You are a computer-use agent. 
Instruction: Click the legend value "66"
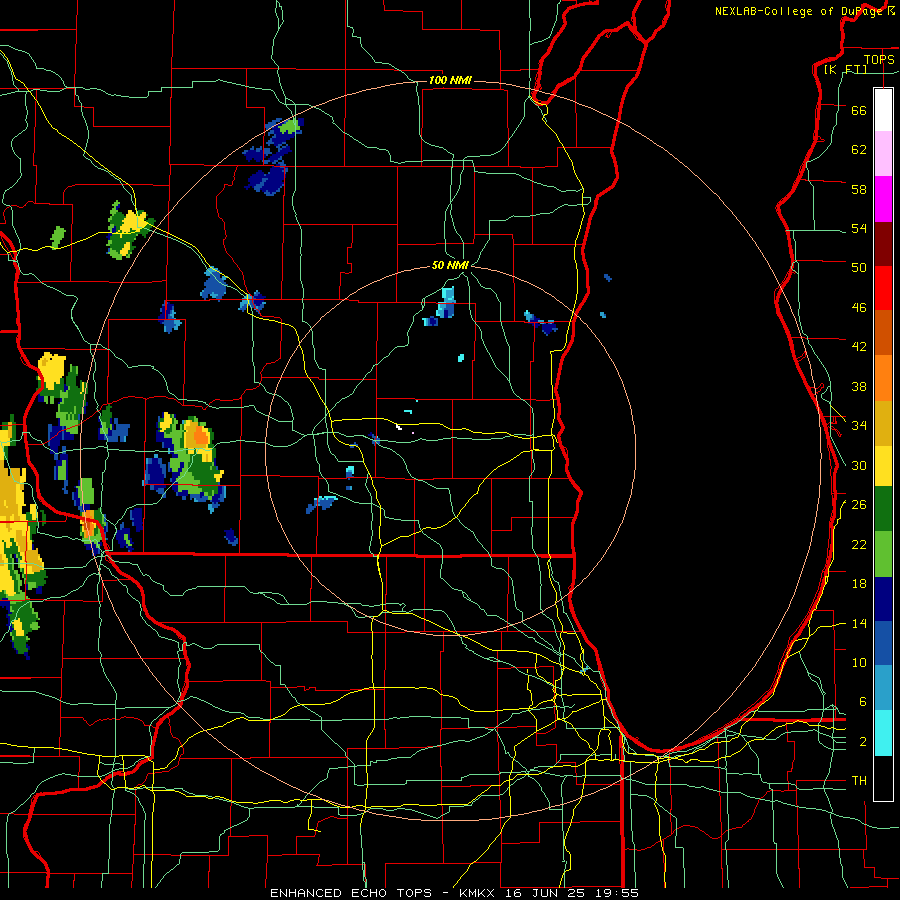(859, 110)
